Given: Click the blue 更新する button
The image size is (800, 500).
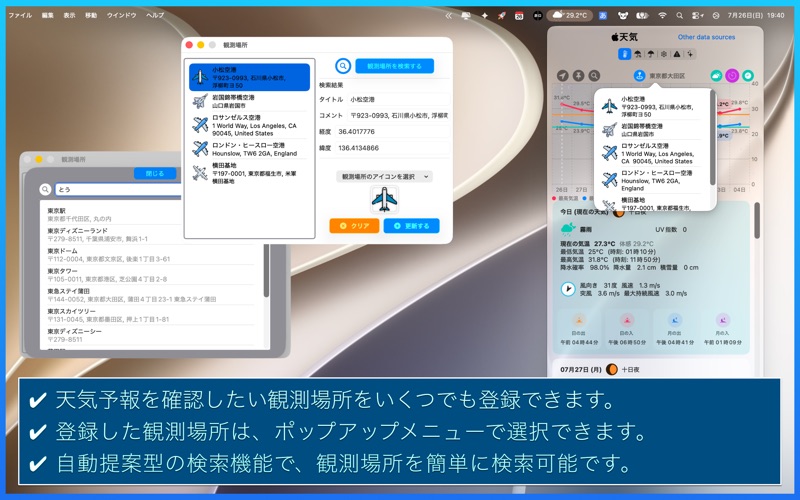Looking at the screenshot, I should point(411,226).
